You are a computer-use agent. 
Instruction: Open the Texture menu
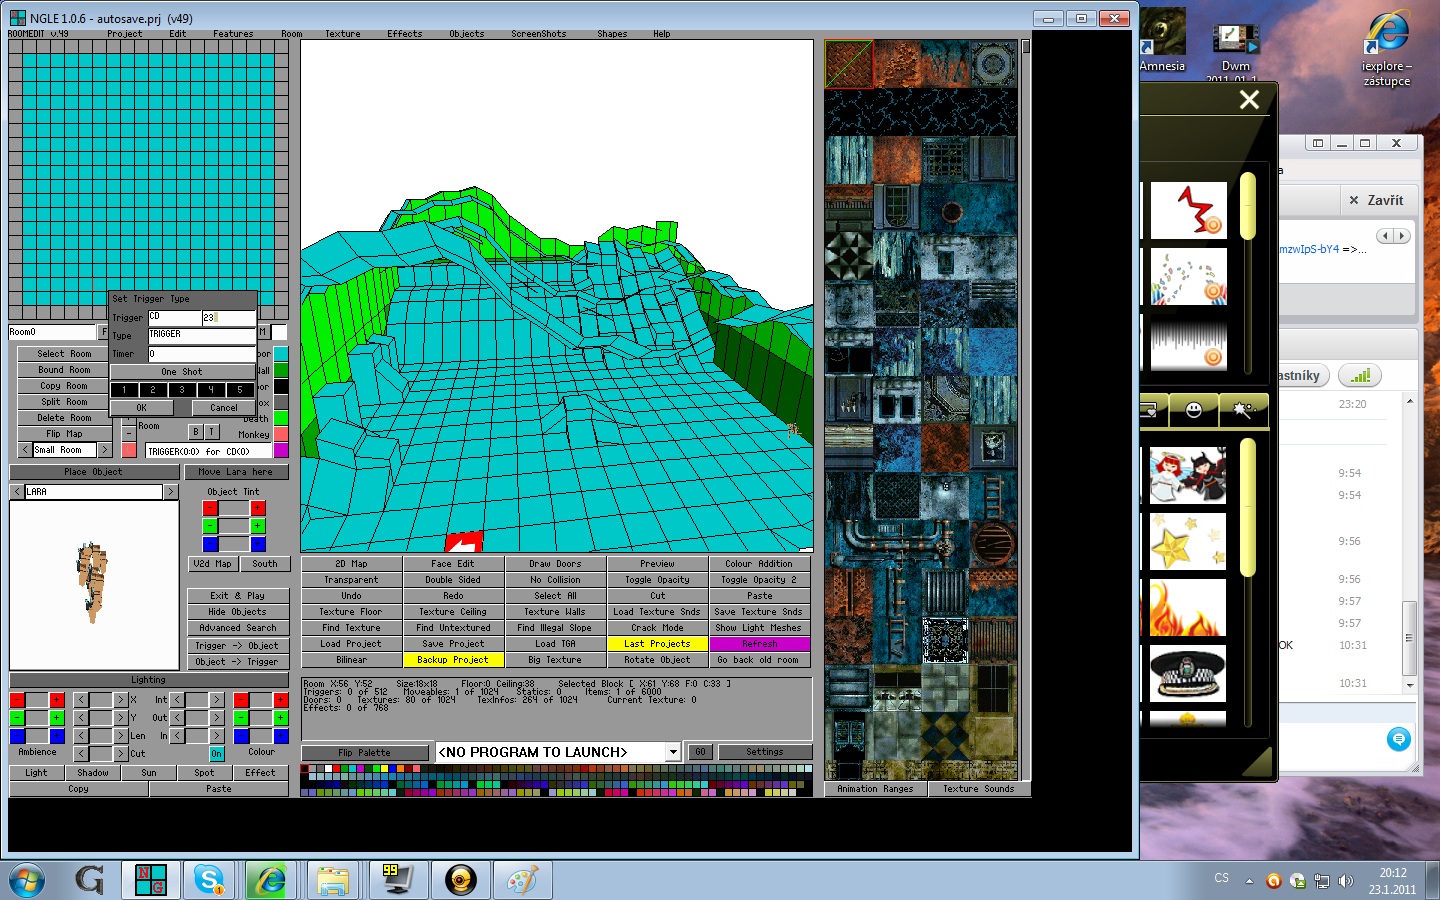(342, 34)
